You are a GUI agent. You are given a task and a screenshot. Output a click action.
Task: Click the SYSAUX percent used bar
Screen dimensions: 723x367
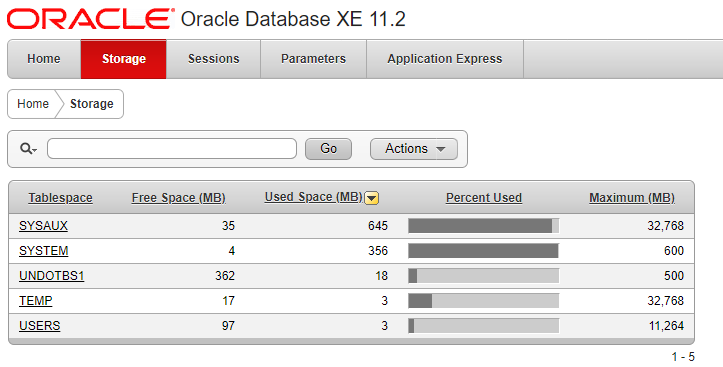[x=484, y=226]
